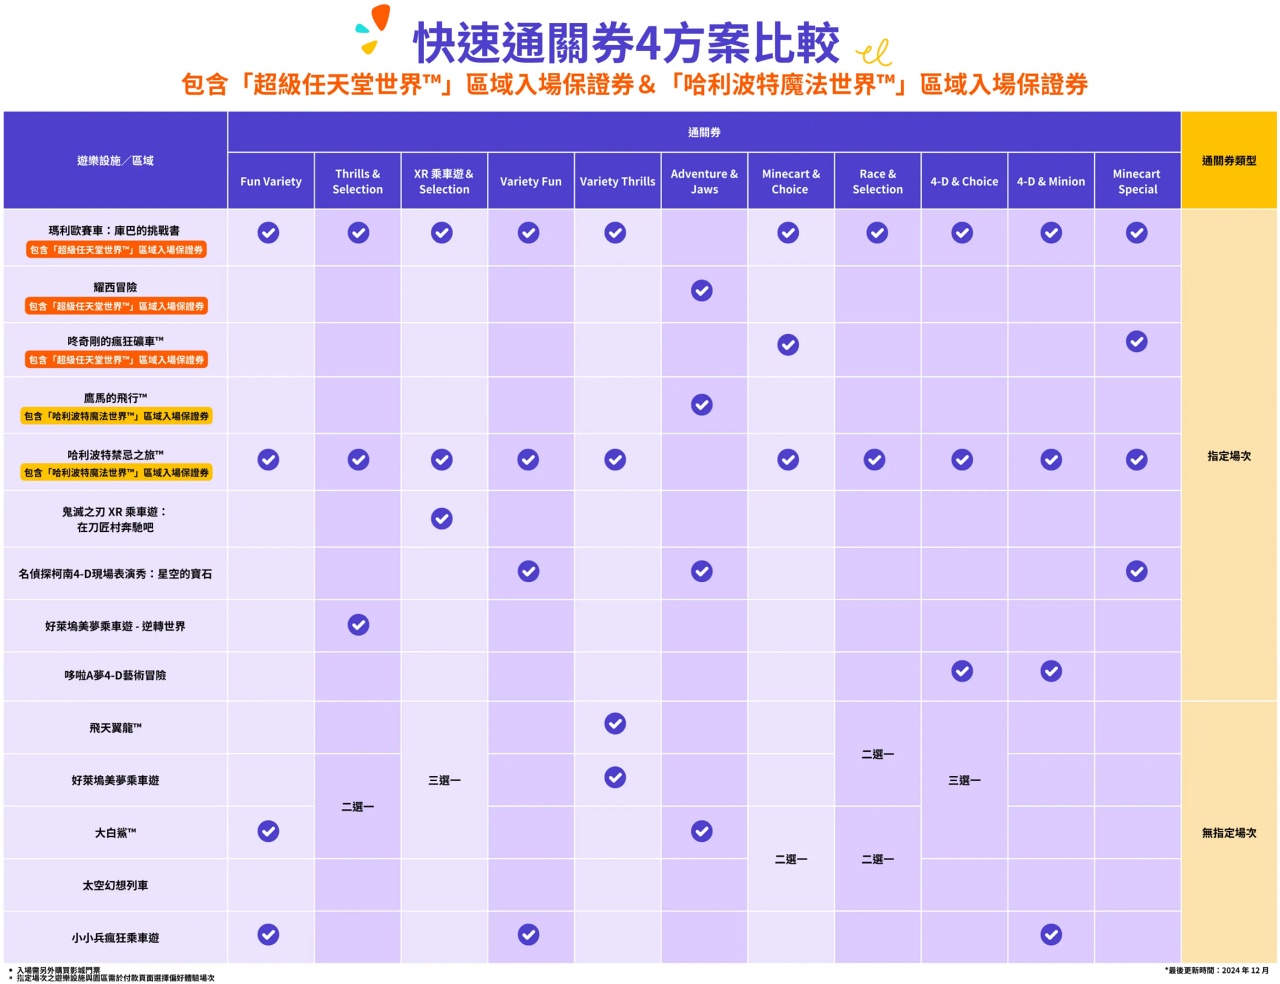Select the 哈利波特禁忌之旅 checkmark under 4-D & Choice
1280x984 pixels.
(962, 460)
